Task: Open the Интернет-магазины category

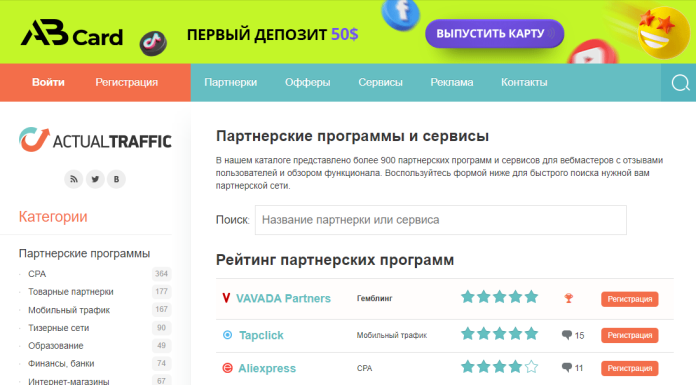Action: coord(68,381)
